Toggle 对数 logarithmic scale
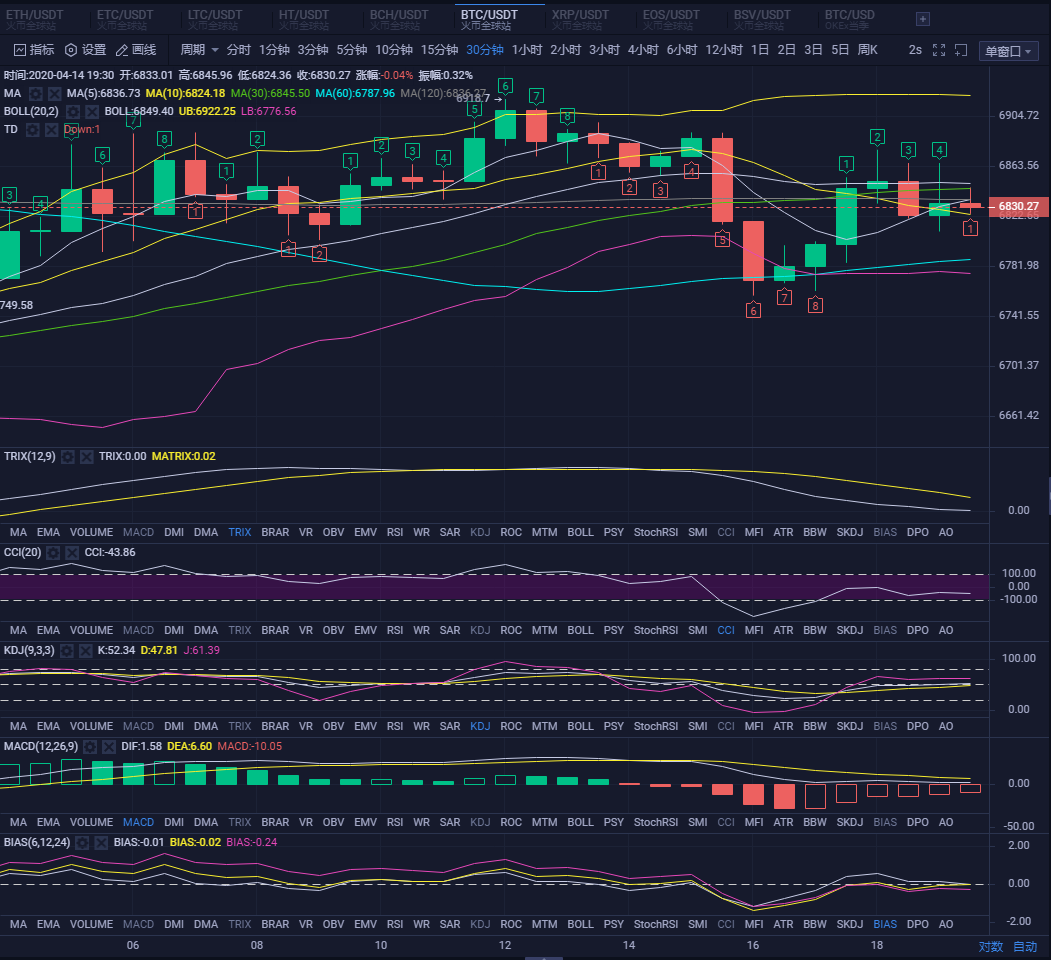 [x=991, y=947]
